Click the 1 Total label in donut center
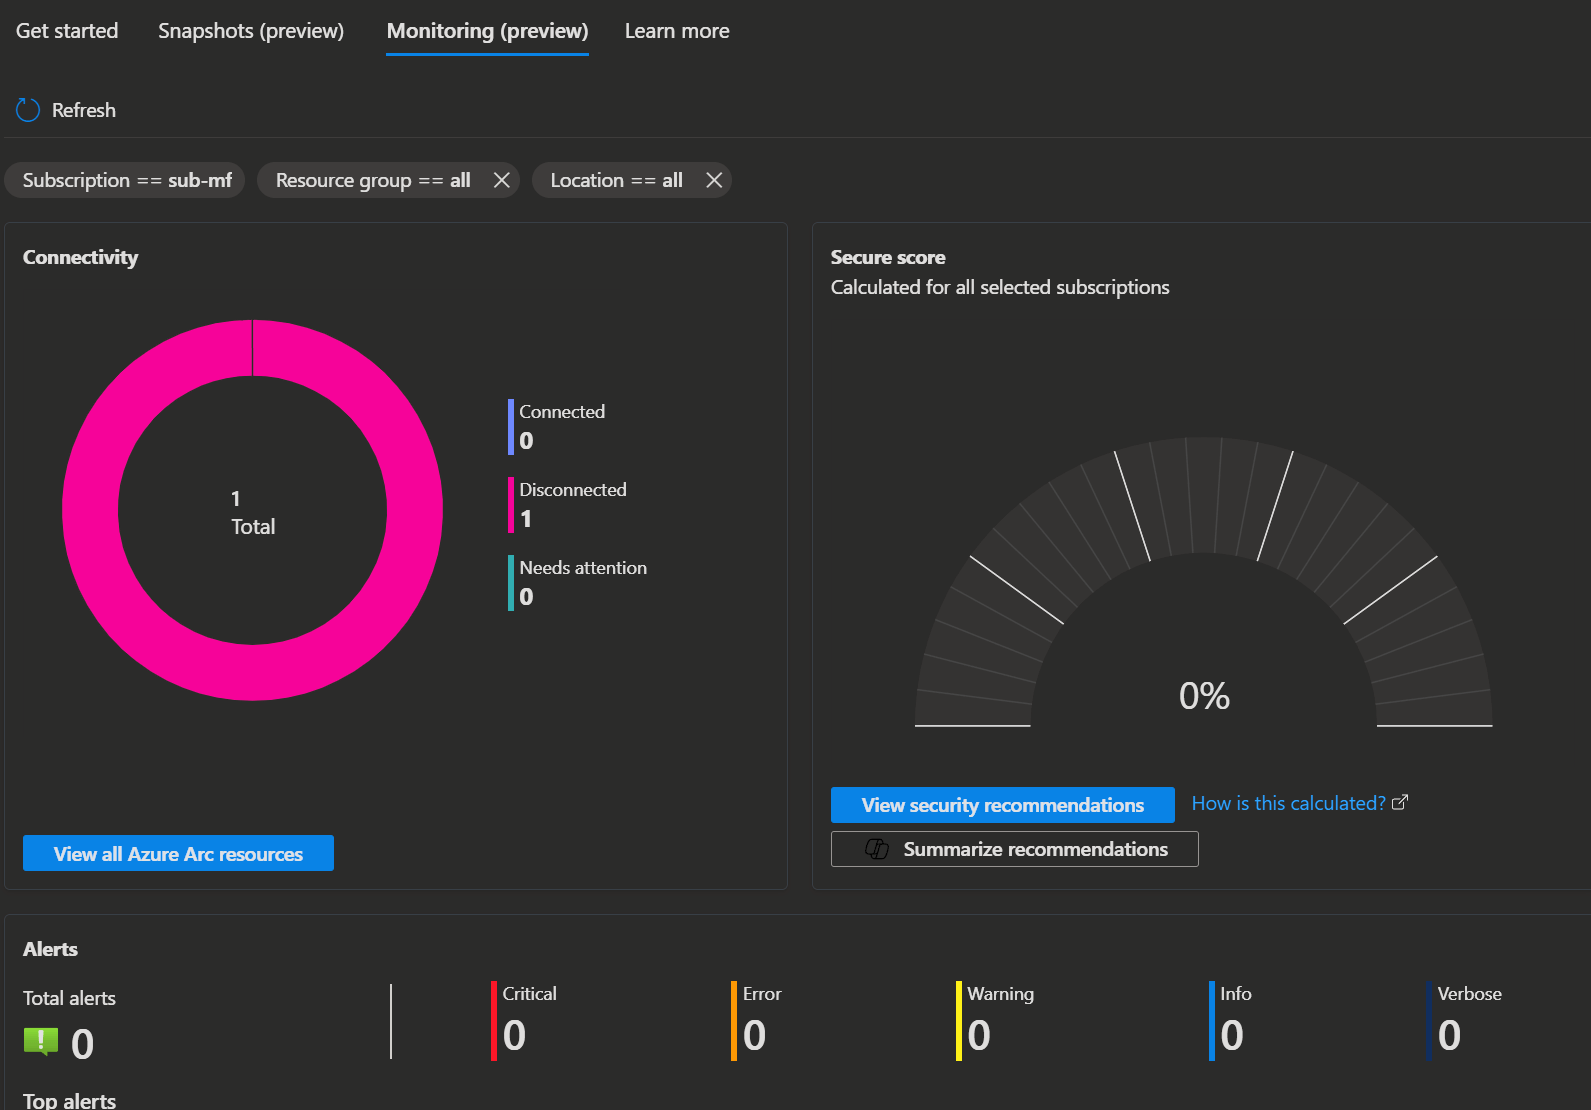1591x1110 pixels. [x=253, y=512]
